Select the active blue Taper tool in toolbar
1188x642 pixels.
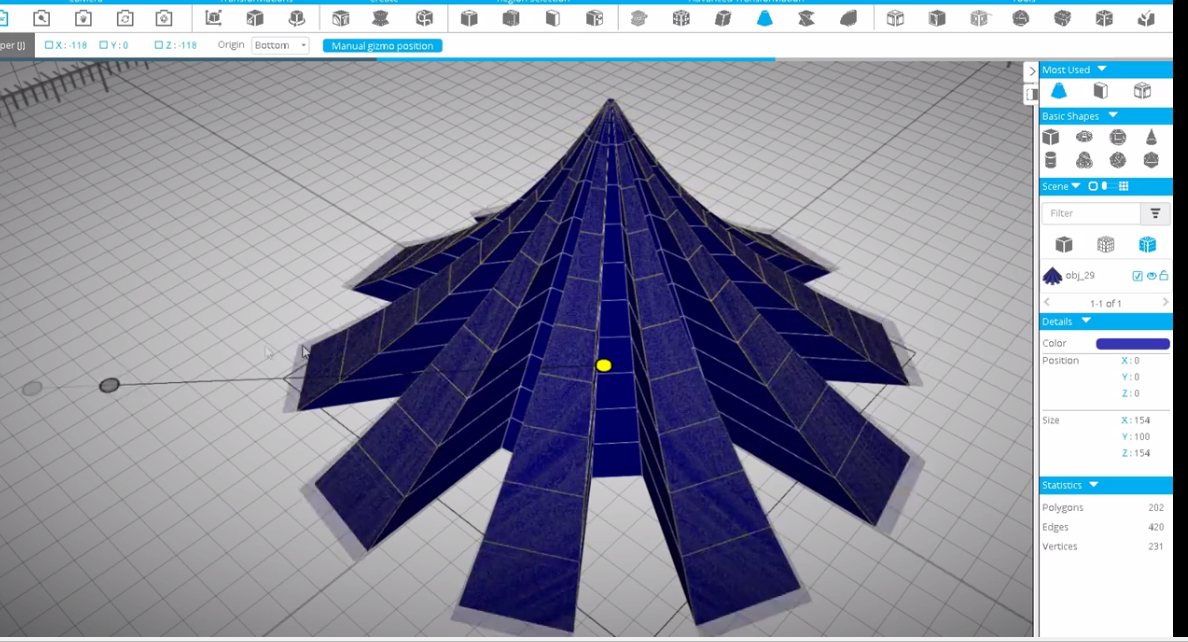(x=764, y=18)
